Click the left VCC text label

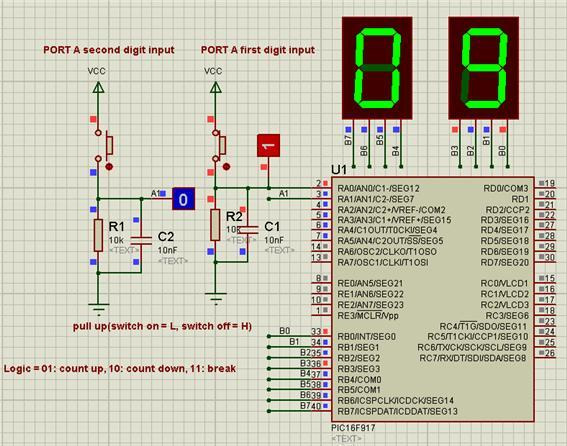point(97,71)
